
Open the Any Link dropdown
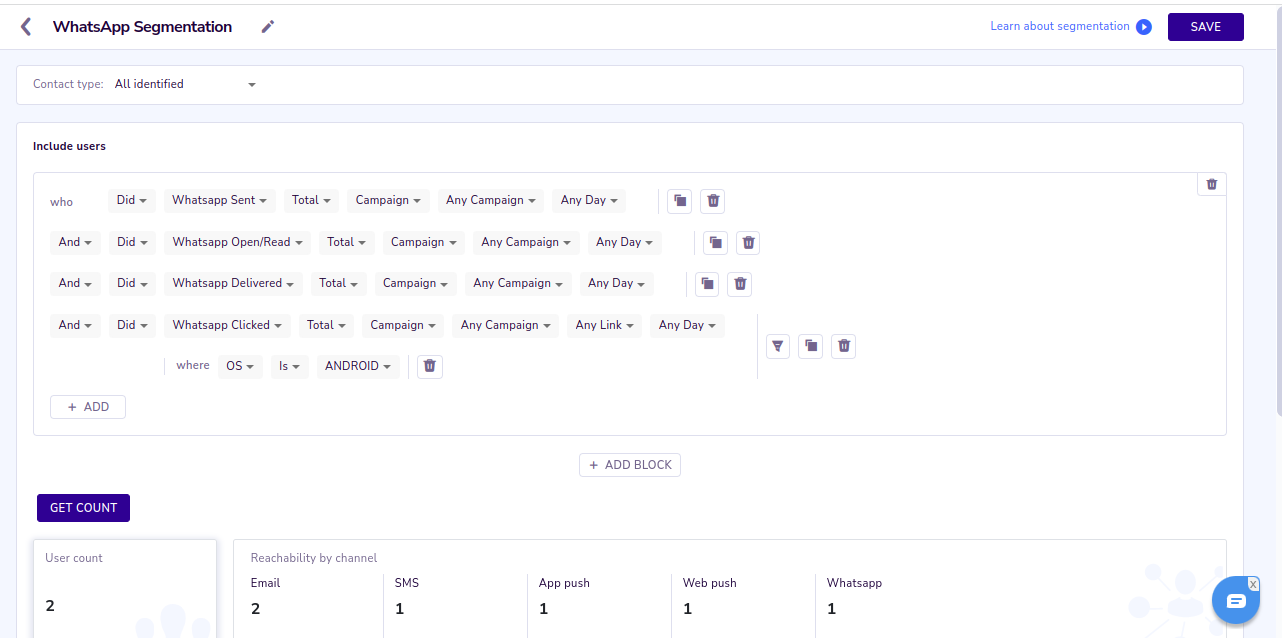[605, 326]
